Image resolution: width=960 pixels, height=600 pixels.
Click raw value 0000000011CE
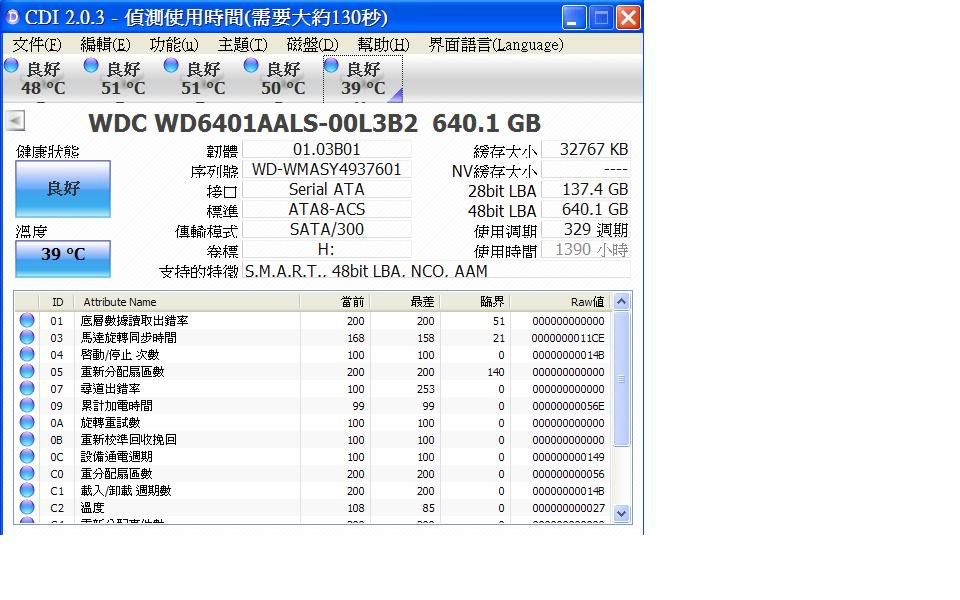[x=568, y=338]
